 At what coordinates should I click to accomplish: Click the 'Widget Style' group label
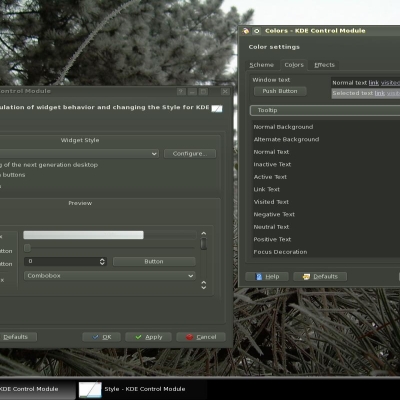(x=80, y=140)
